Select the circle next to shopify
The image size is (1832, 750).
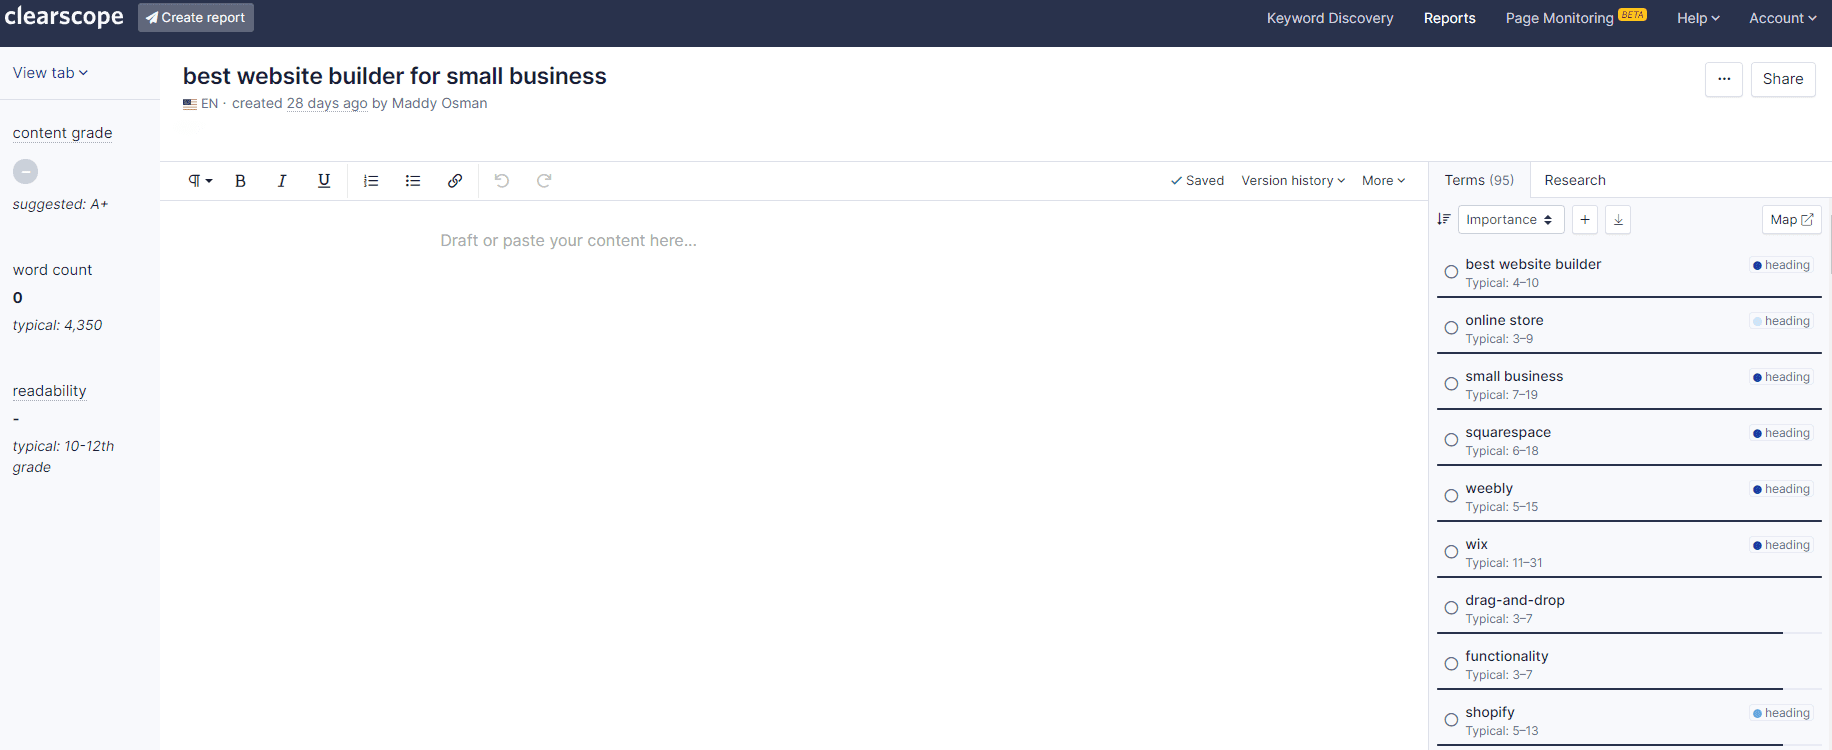point(1451,720)
